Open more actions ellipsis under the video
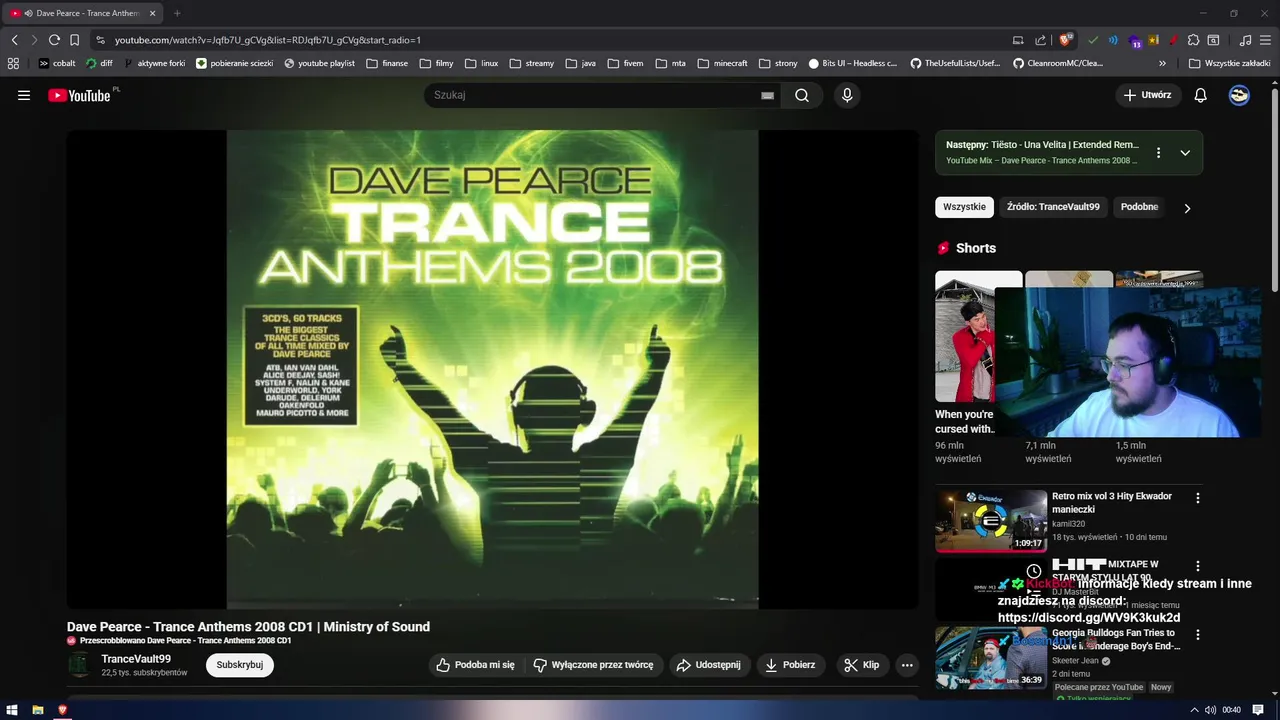The height and width of the screenshot is (720, 1280). click(907, 665)
